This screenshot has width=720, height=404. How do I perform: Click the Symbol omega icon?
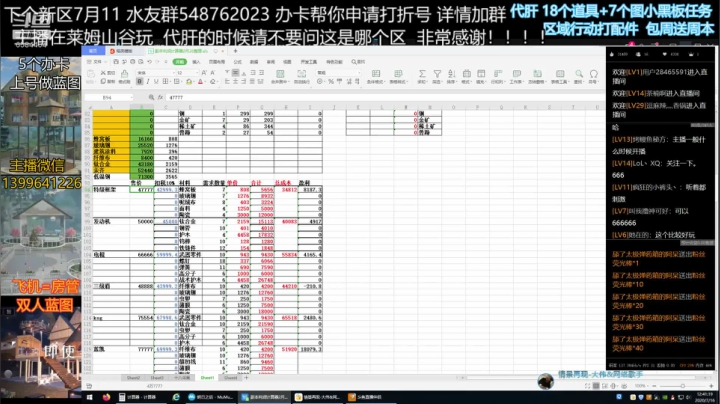coord(593,74)
